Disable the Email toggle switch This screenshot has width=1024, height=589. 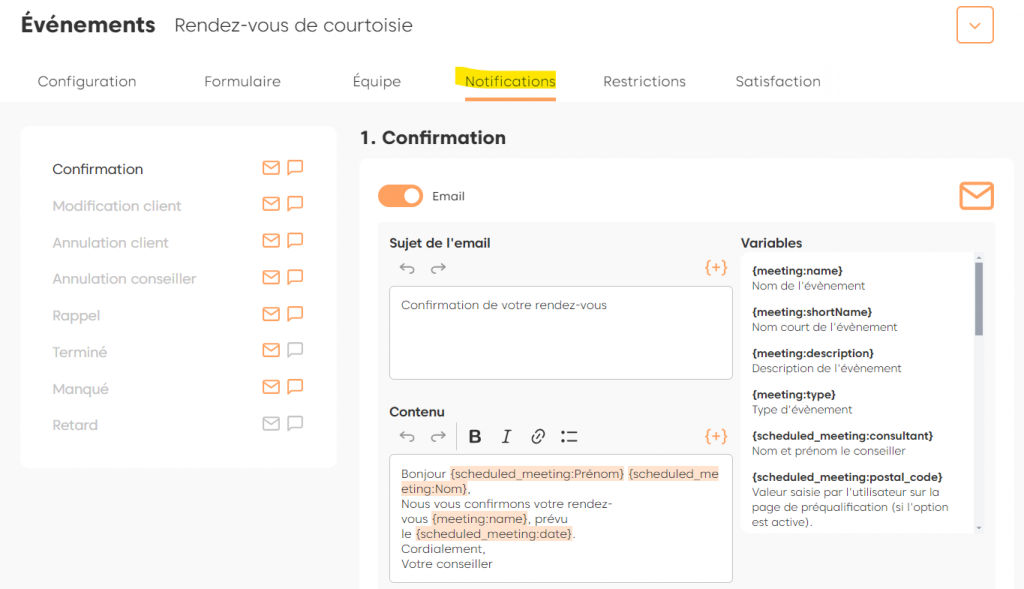(x=400, y=196)
